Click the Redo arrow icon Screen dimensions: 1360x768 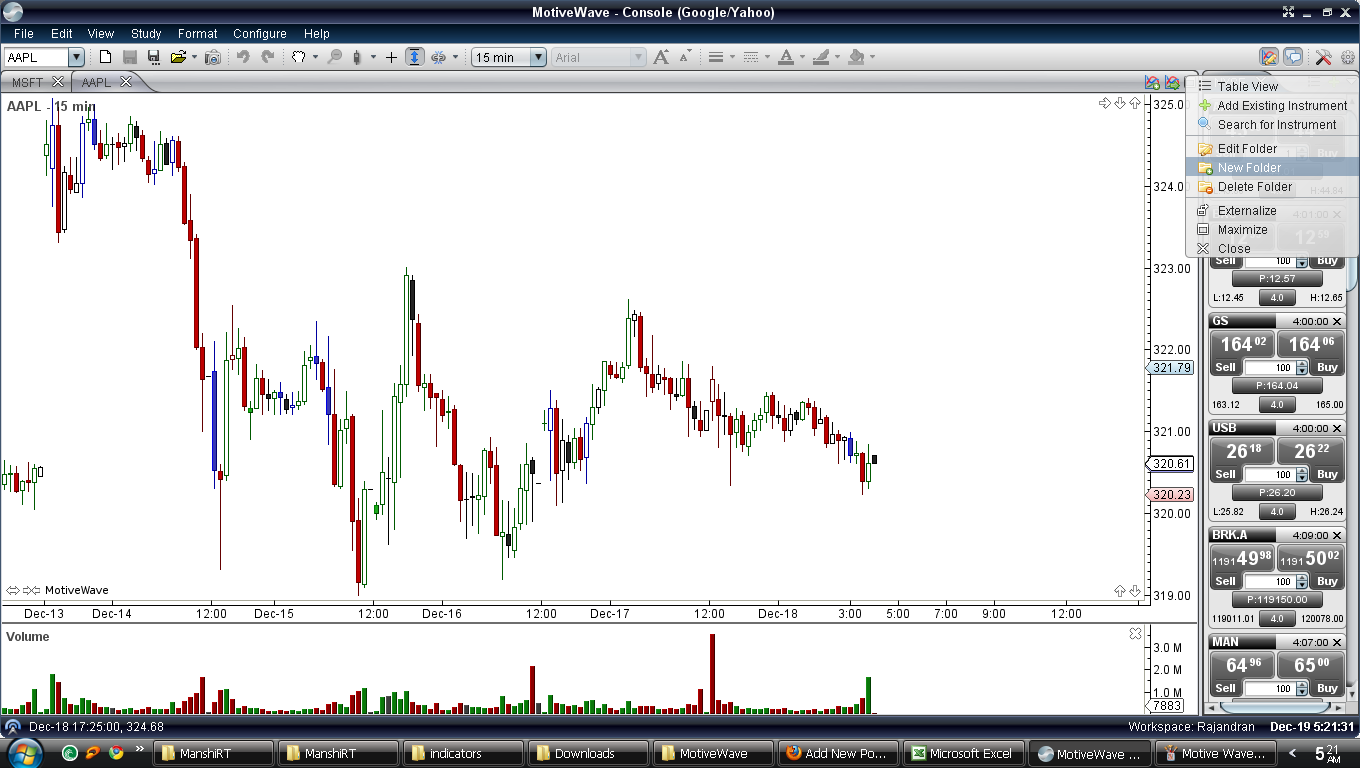pos(268,57)
